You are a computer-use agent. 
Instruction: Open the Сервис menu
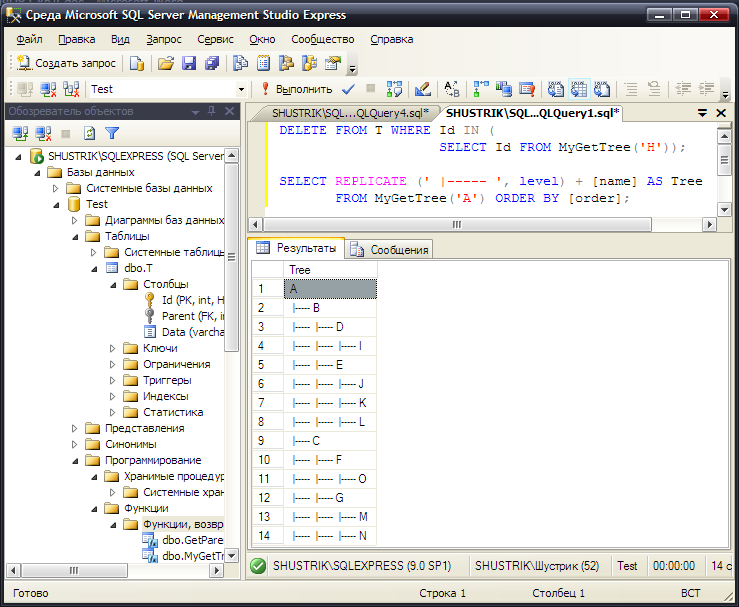[215, 40]
